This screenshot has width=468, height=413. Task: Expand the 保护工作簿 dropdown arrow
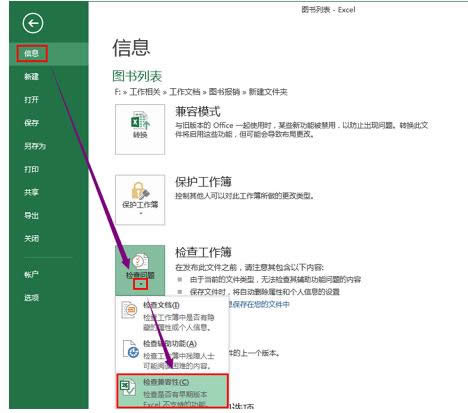coord(140,213)
